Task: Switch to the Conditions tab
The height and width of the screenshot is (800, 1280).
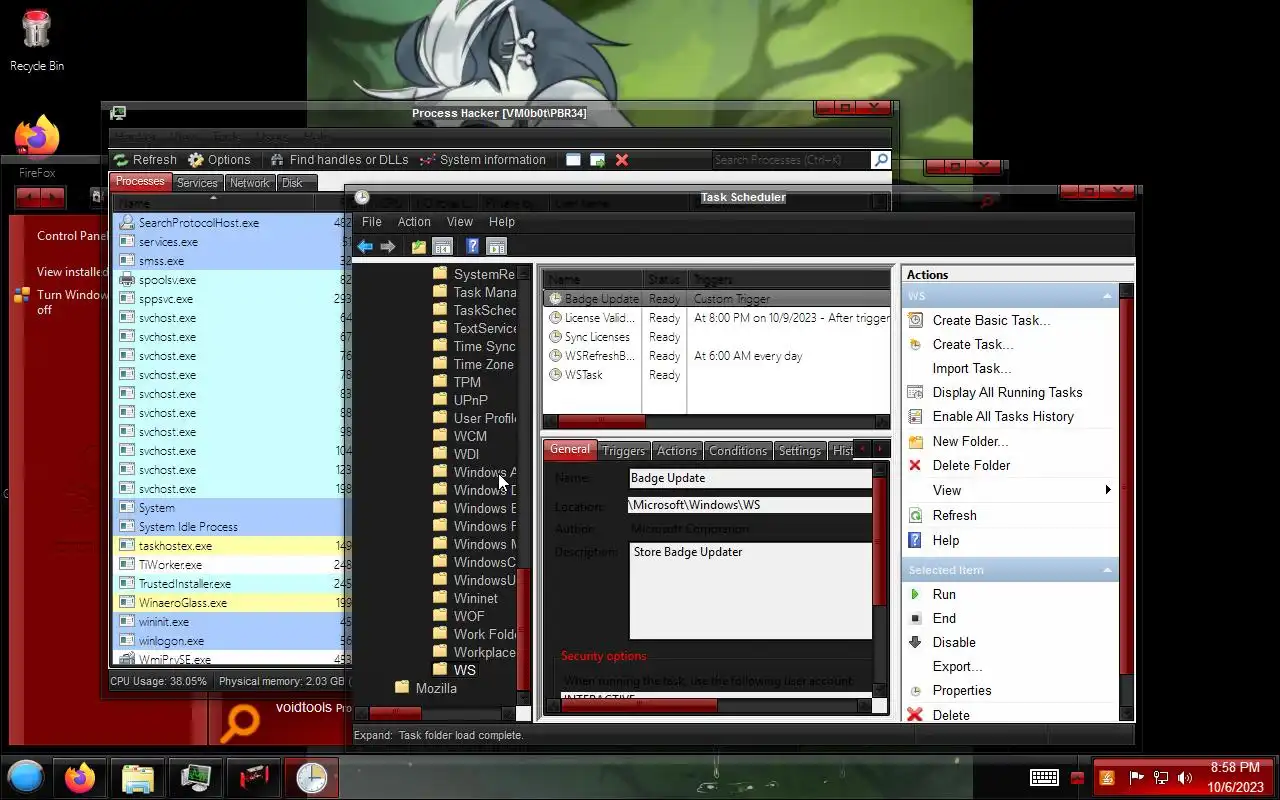Action: click(738, 451)
